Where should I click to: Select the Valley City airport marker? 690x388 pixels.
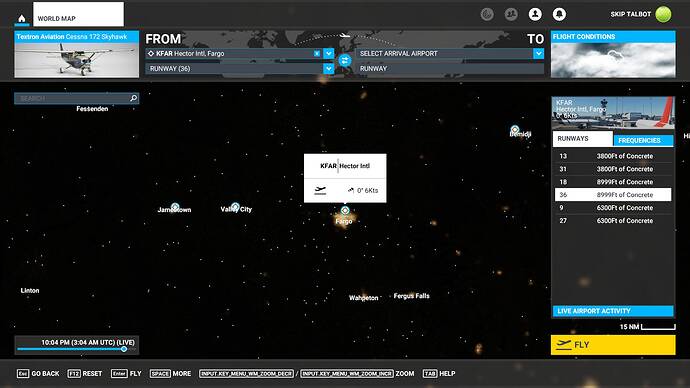click(235, 206)
